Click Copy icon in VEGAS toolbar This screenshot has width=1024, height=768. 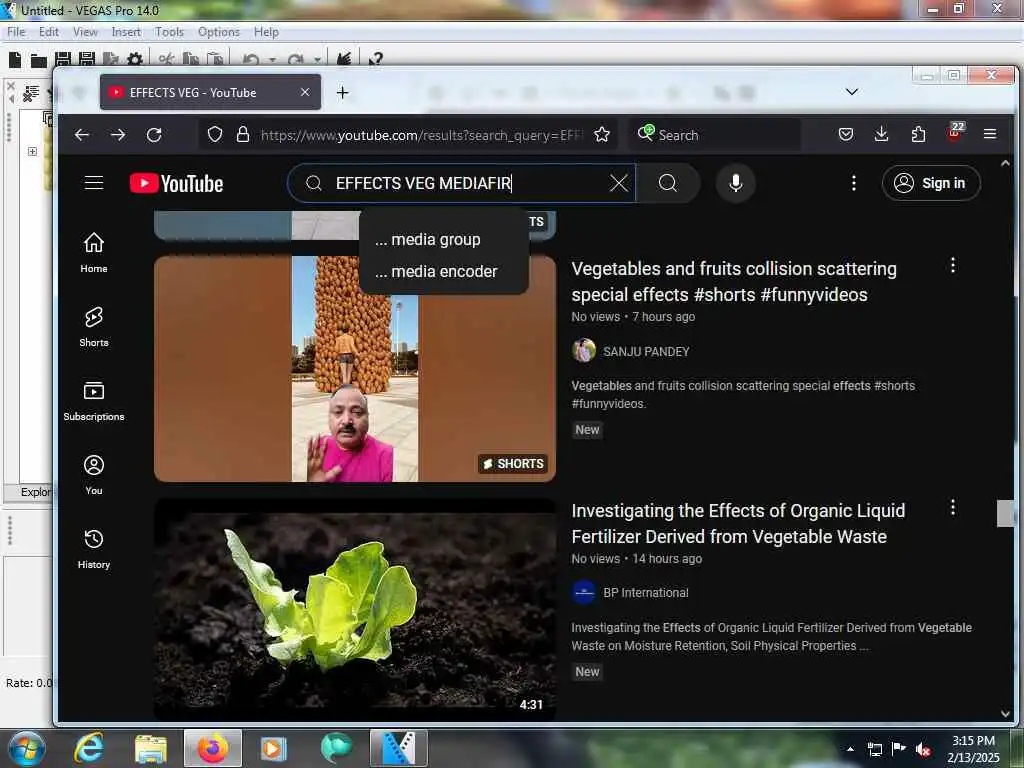tap(191, 60)
